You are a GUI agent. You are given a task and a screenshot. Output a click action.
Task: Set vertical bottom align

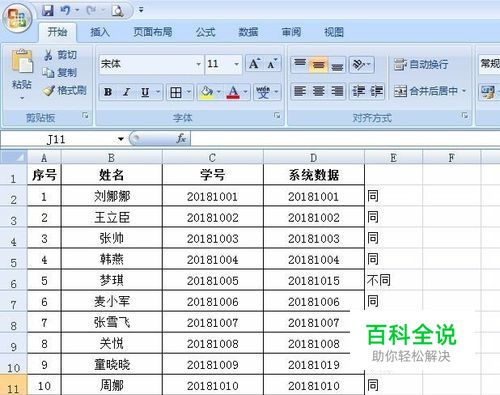tap(337, 64)
